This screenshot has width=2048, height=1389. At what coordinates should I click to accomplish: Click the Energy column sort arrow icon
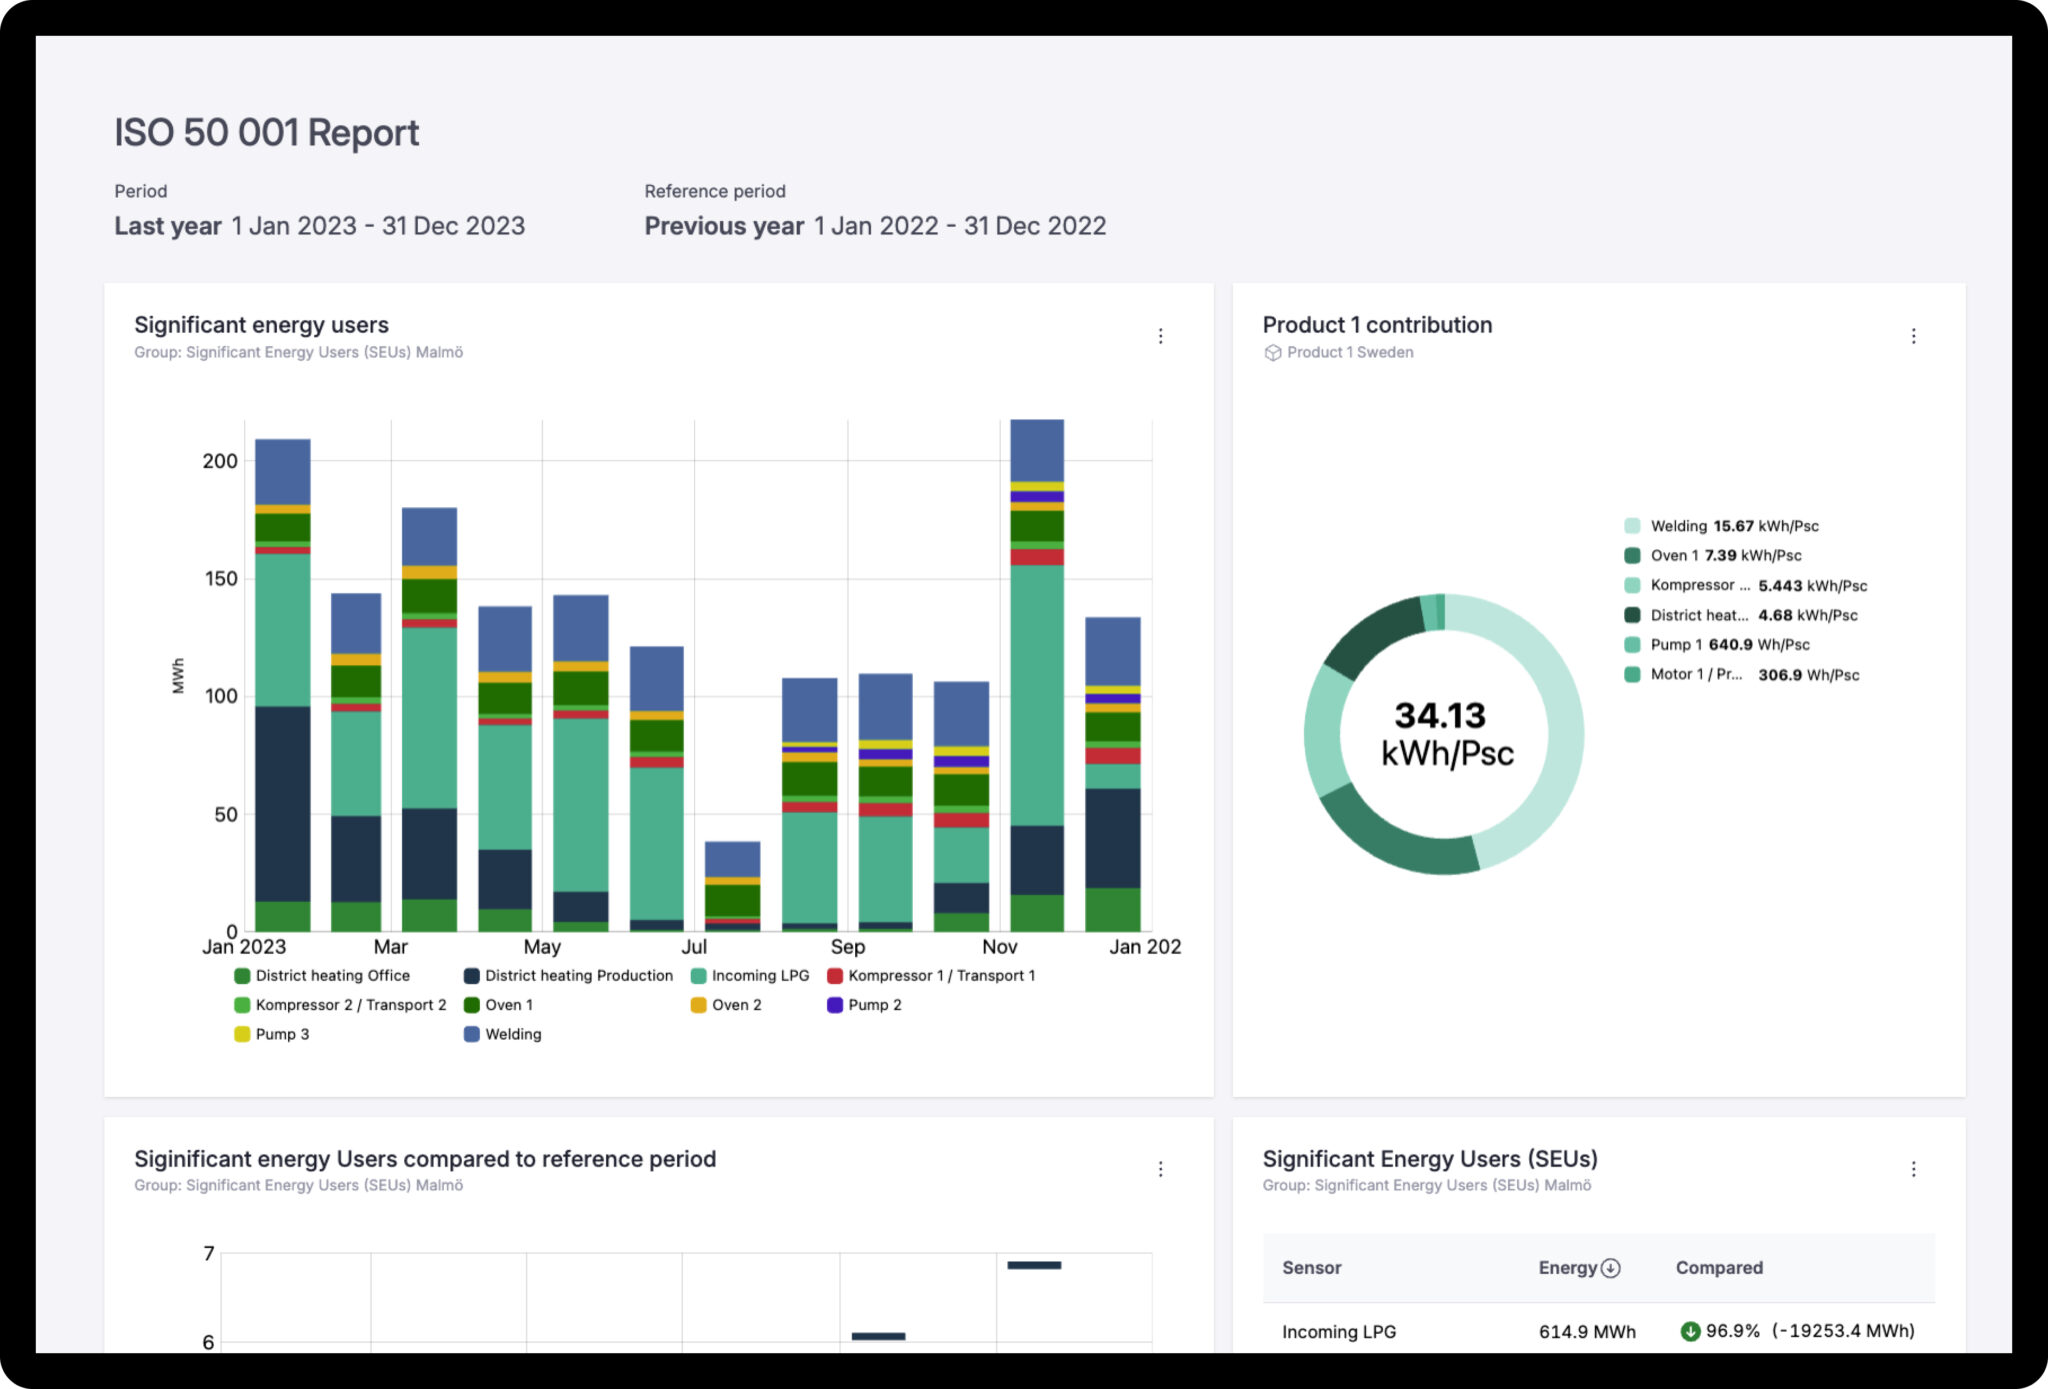pyautogui.click(x=1610, y=1268)
